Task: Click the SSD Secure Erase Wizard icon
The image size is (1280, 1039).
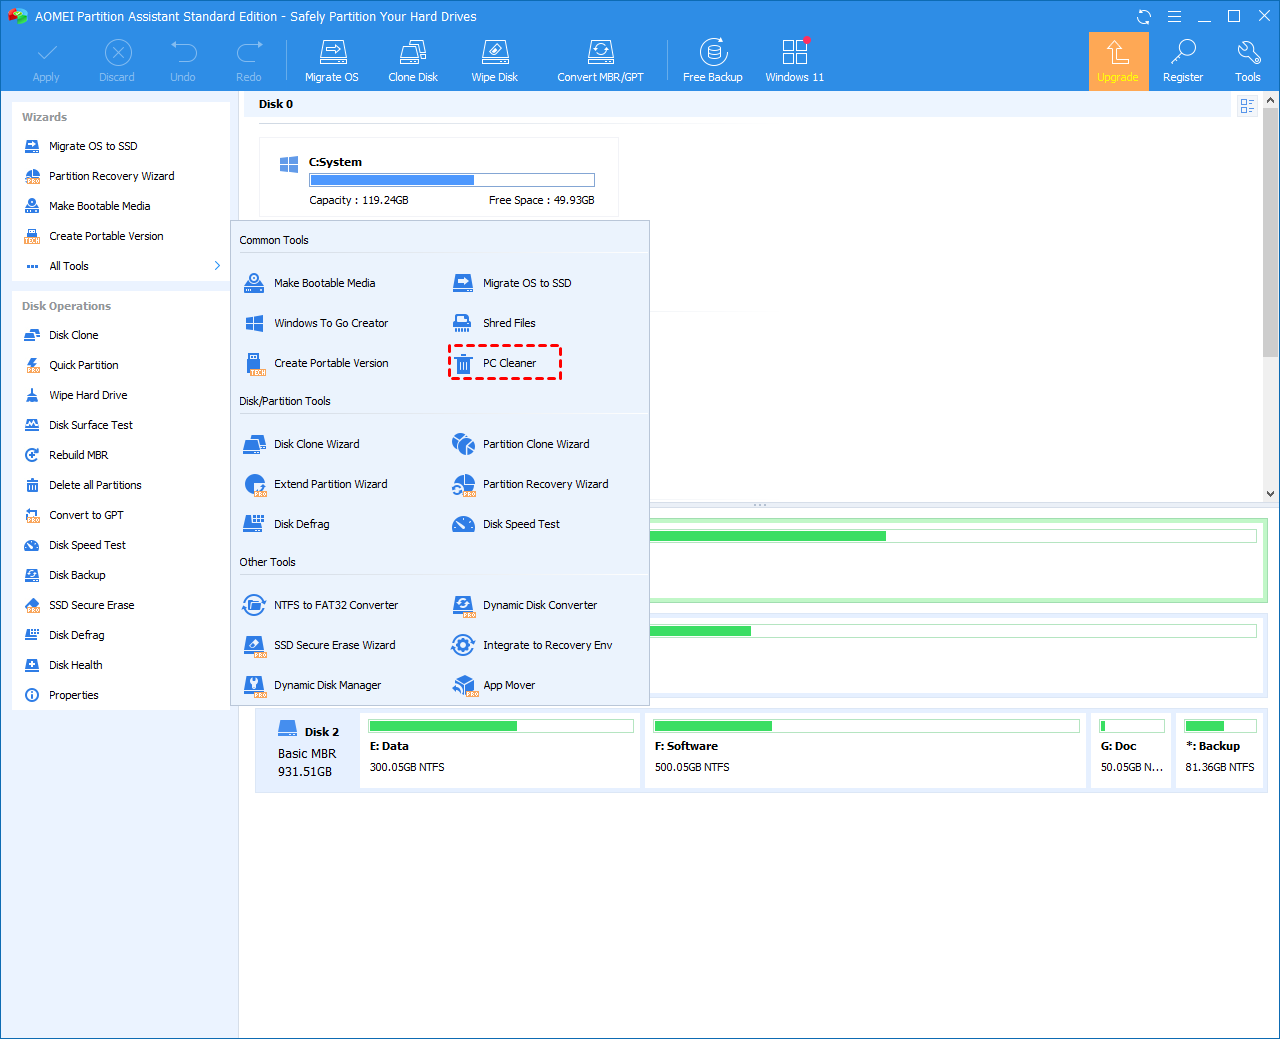Action: tap(255, 646)
